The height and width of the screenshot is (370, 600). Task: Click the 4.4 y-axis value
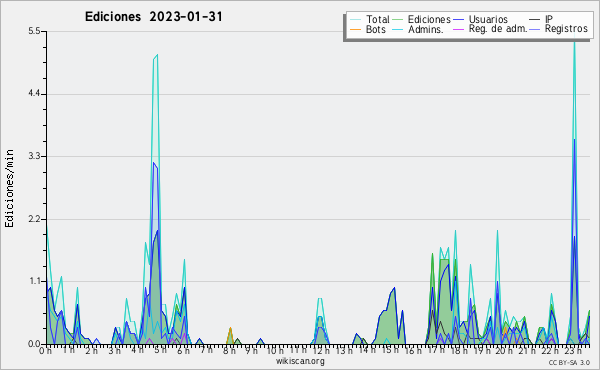(34, 94)
